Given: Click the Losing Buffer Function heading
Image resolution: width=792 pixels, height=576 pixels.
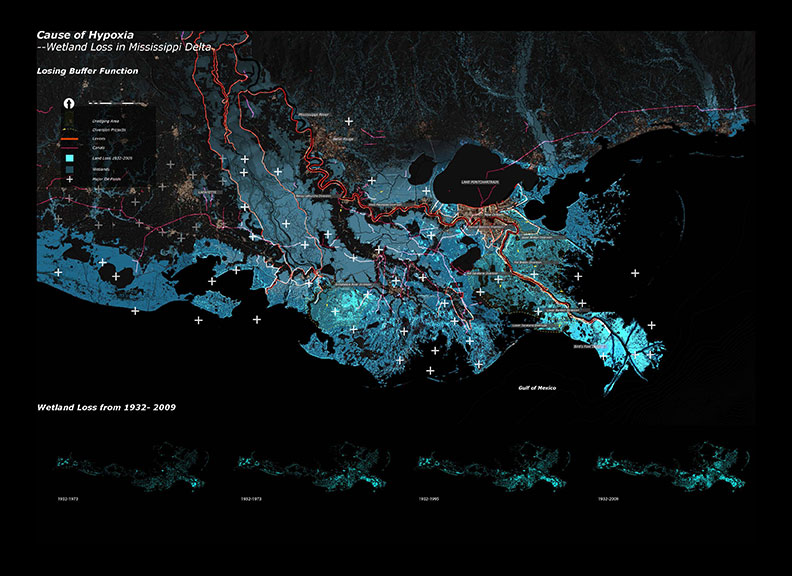Looking at the screenshot, I should [x=87, y=71].
